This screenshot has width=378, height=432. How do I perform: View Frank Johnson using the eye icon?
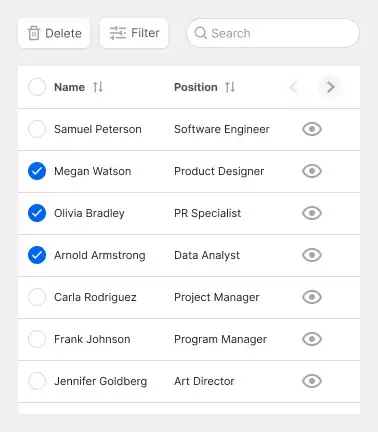(x=312, y=339)
